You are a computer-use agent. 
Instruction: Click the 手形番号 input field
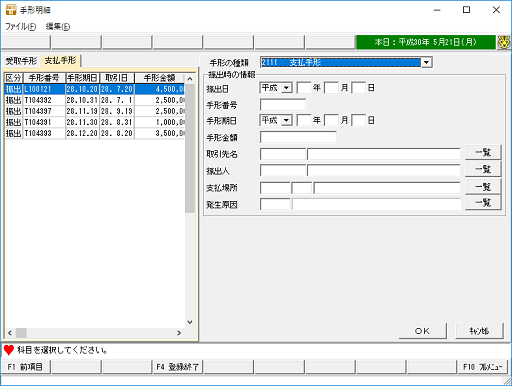click(x=283, y=105)
